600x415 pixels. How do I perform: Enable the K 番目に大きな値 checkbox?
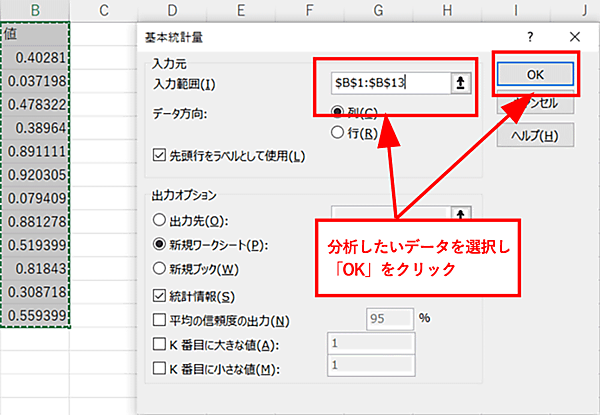point(159,344)
